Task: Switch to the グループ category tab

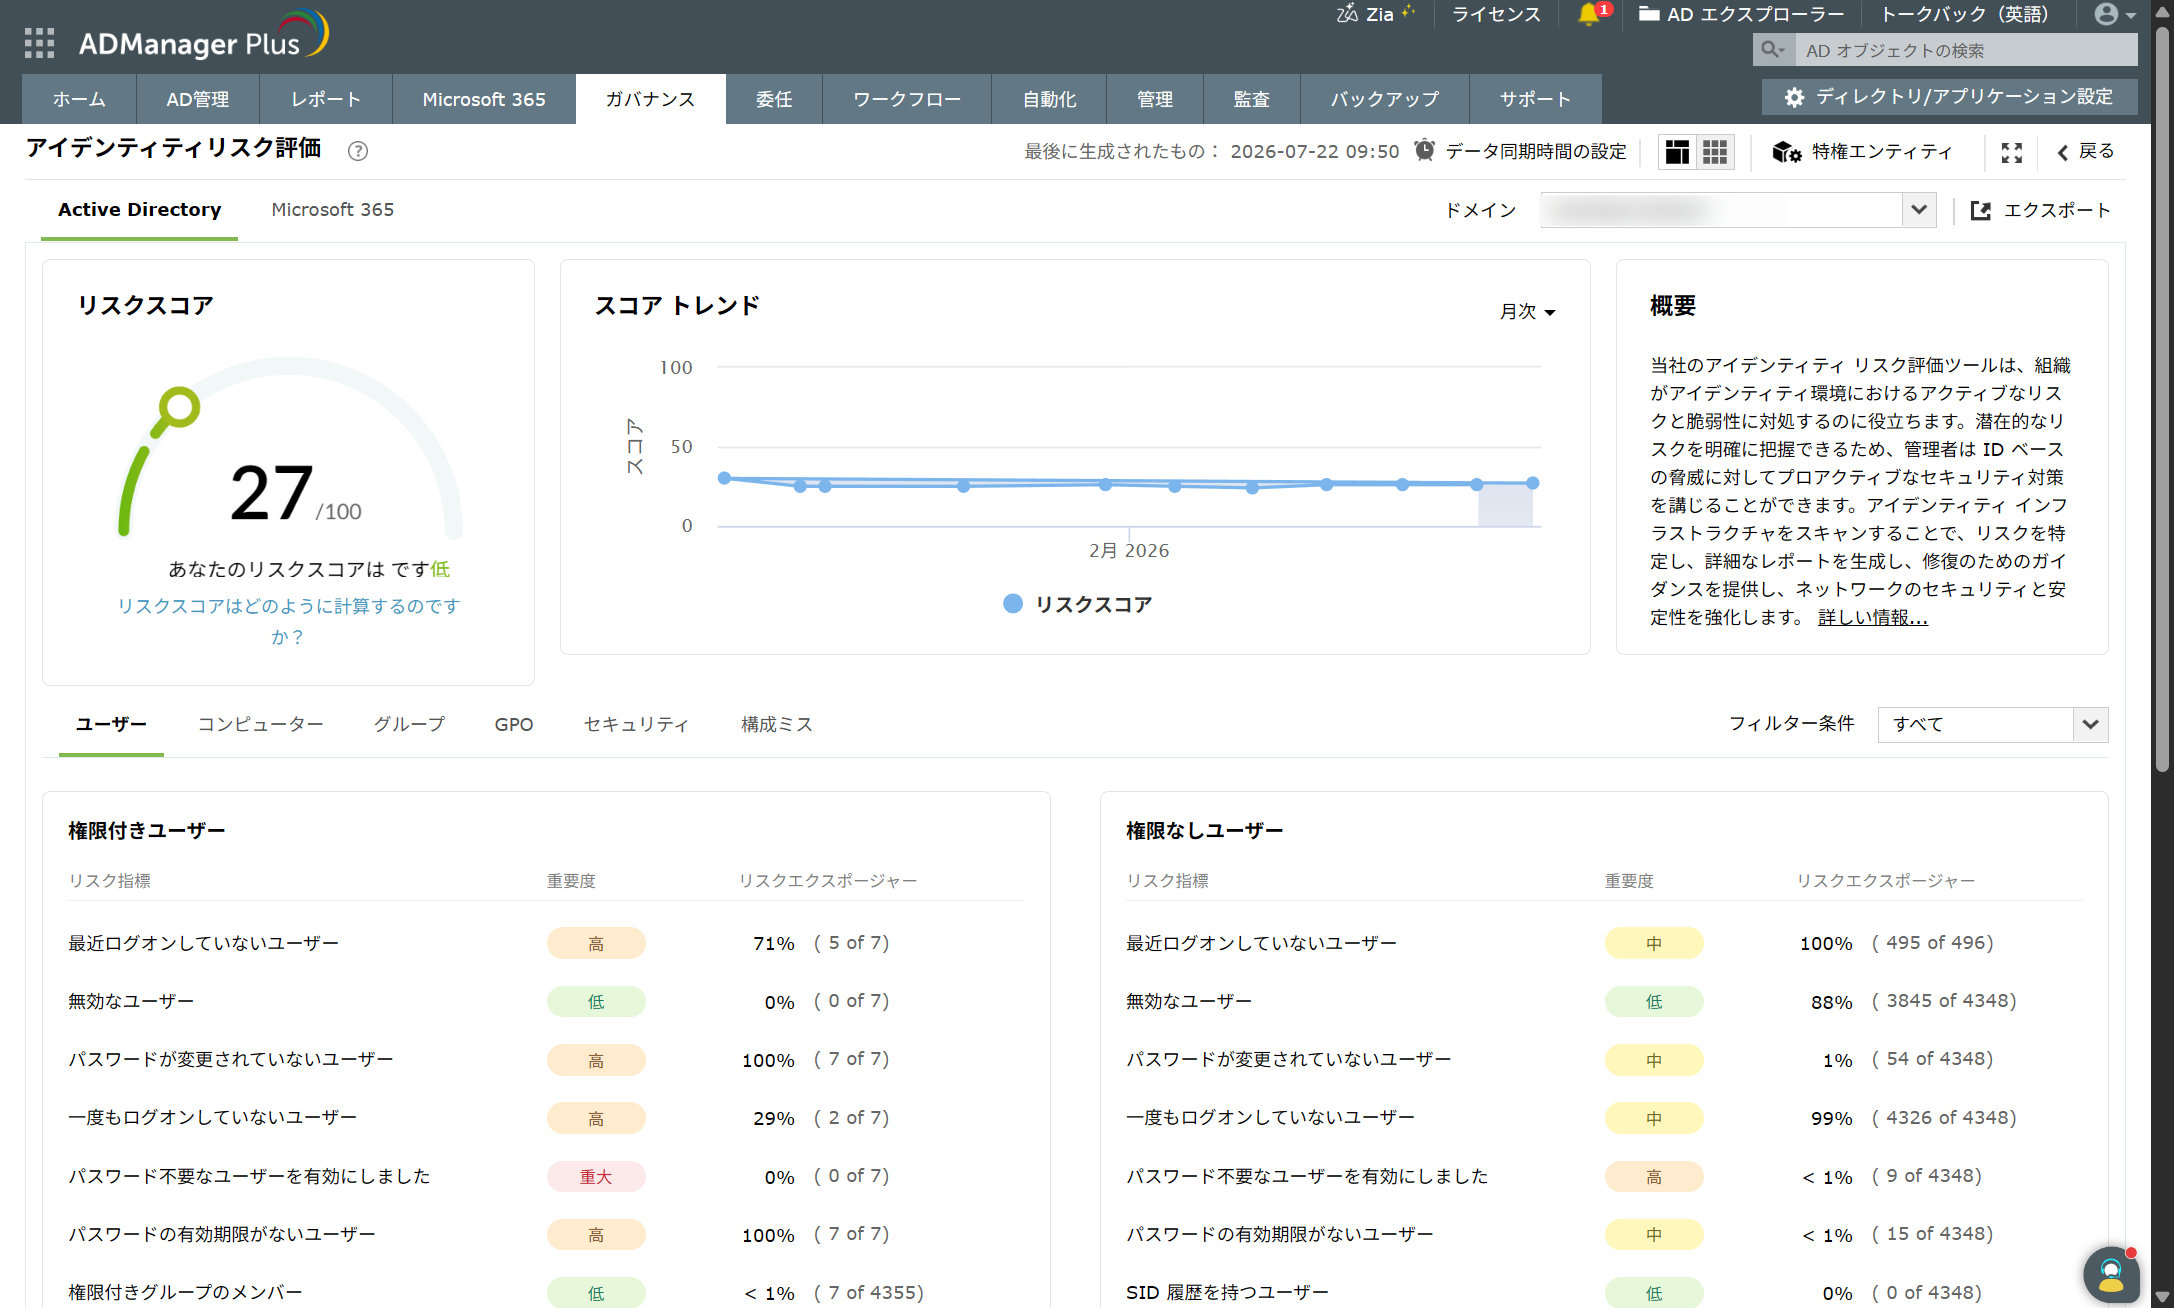Action: (409, 724)
